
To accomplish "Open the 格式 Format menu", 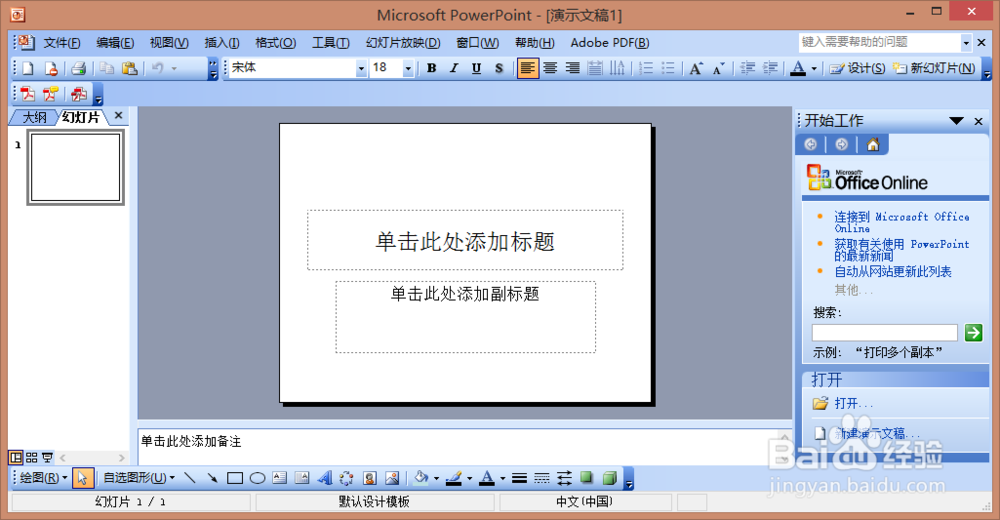I will click(276, 43).
